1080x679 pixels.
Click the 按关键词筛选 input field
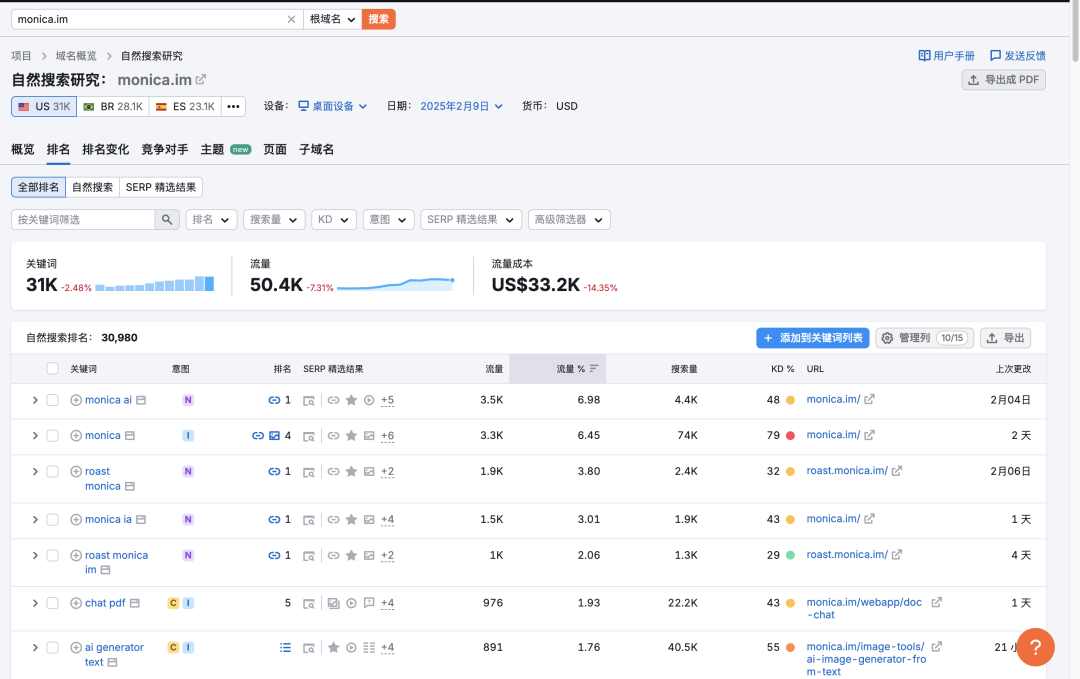pos(83,220)
